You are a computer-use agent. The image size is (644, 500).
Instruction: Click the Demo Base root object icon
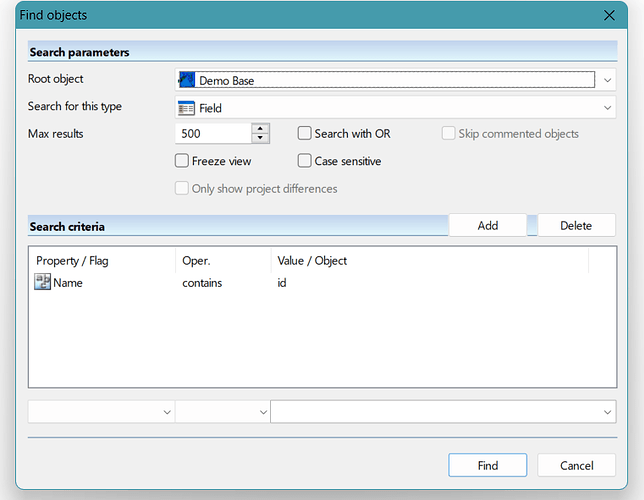point(187,80)
